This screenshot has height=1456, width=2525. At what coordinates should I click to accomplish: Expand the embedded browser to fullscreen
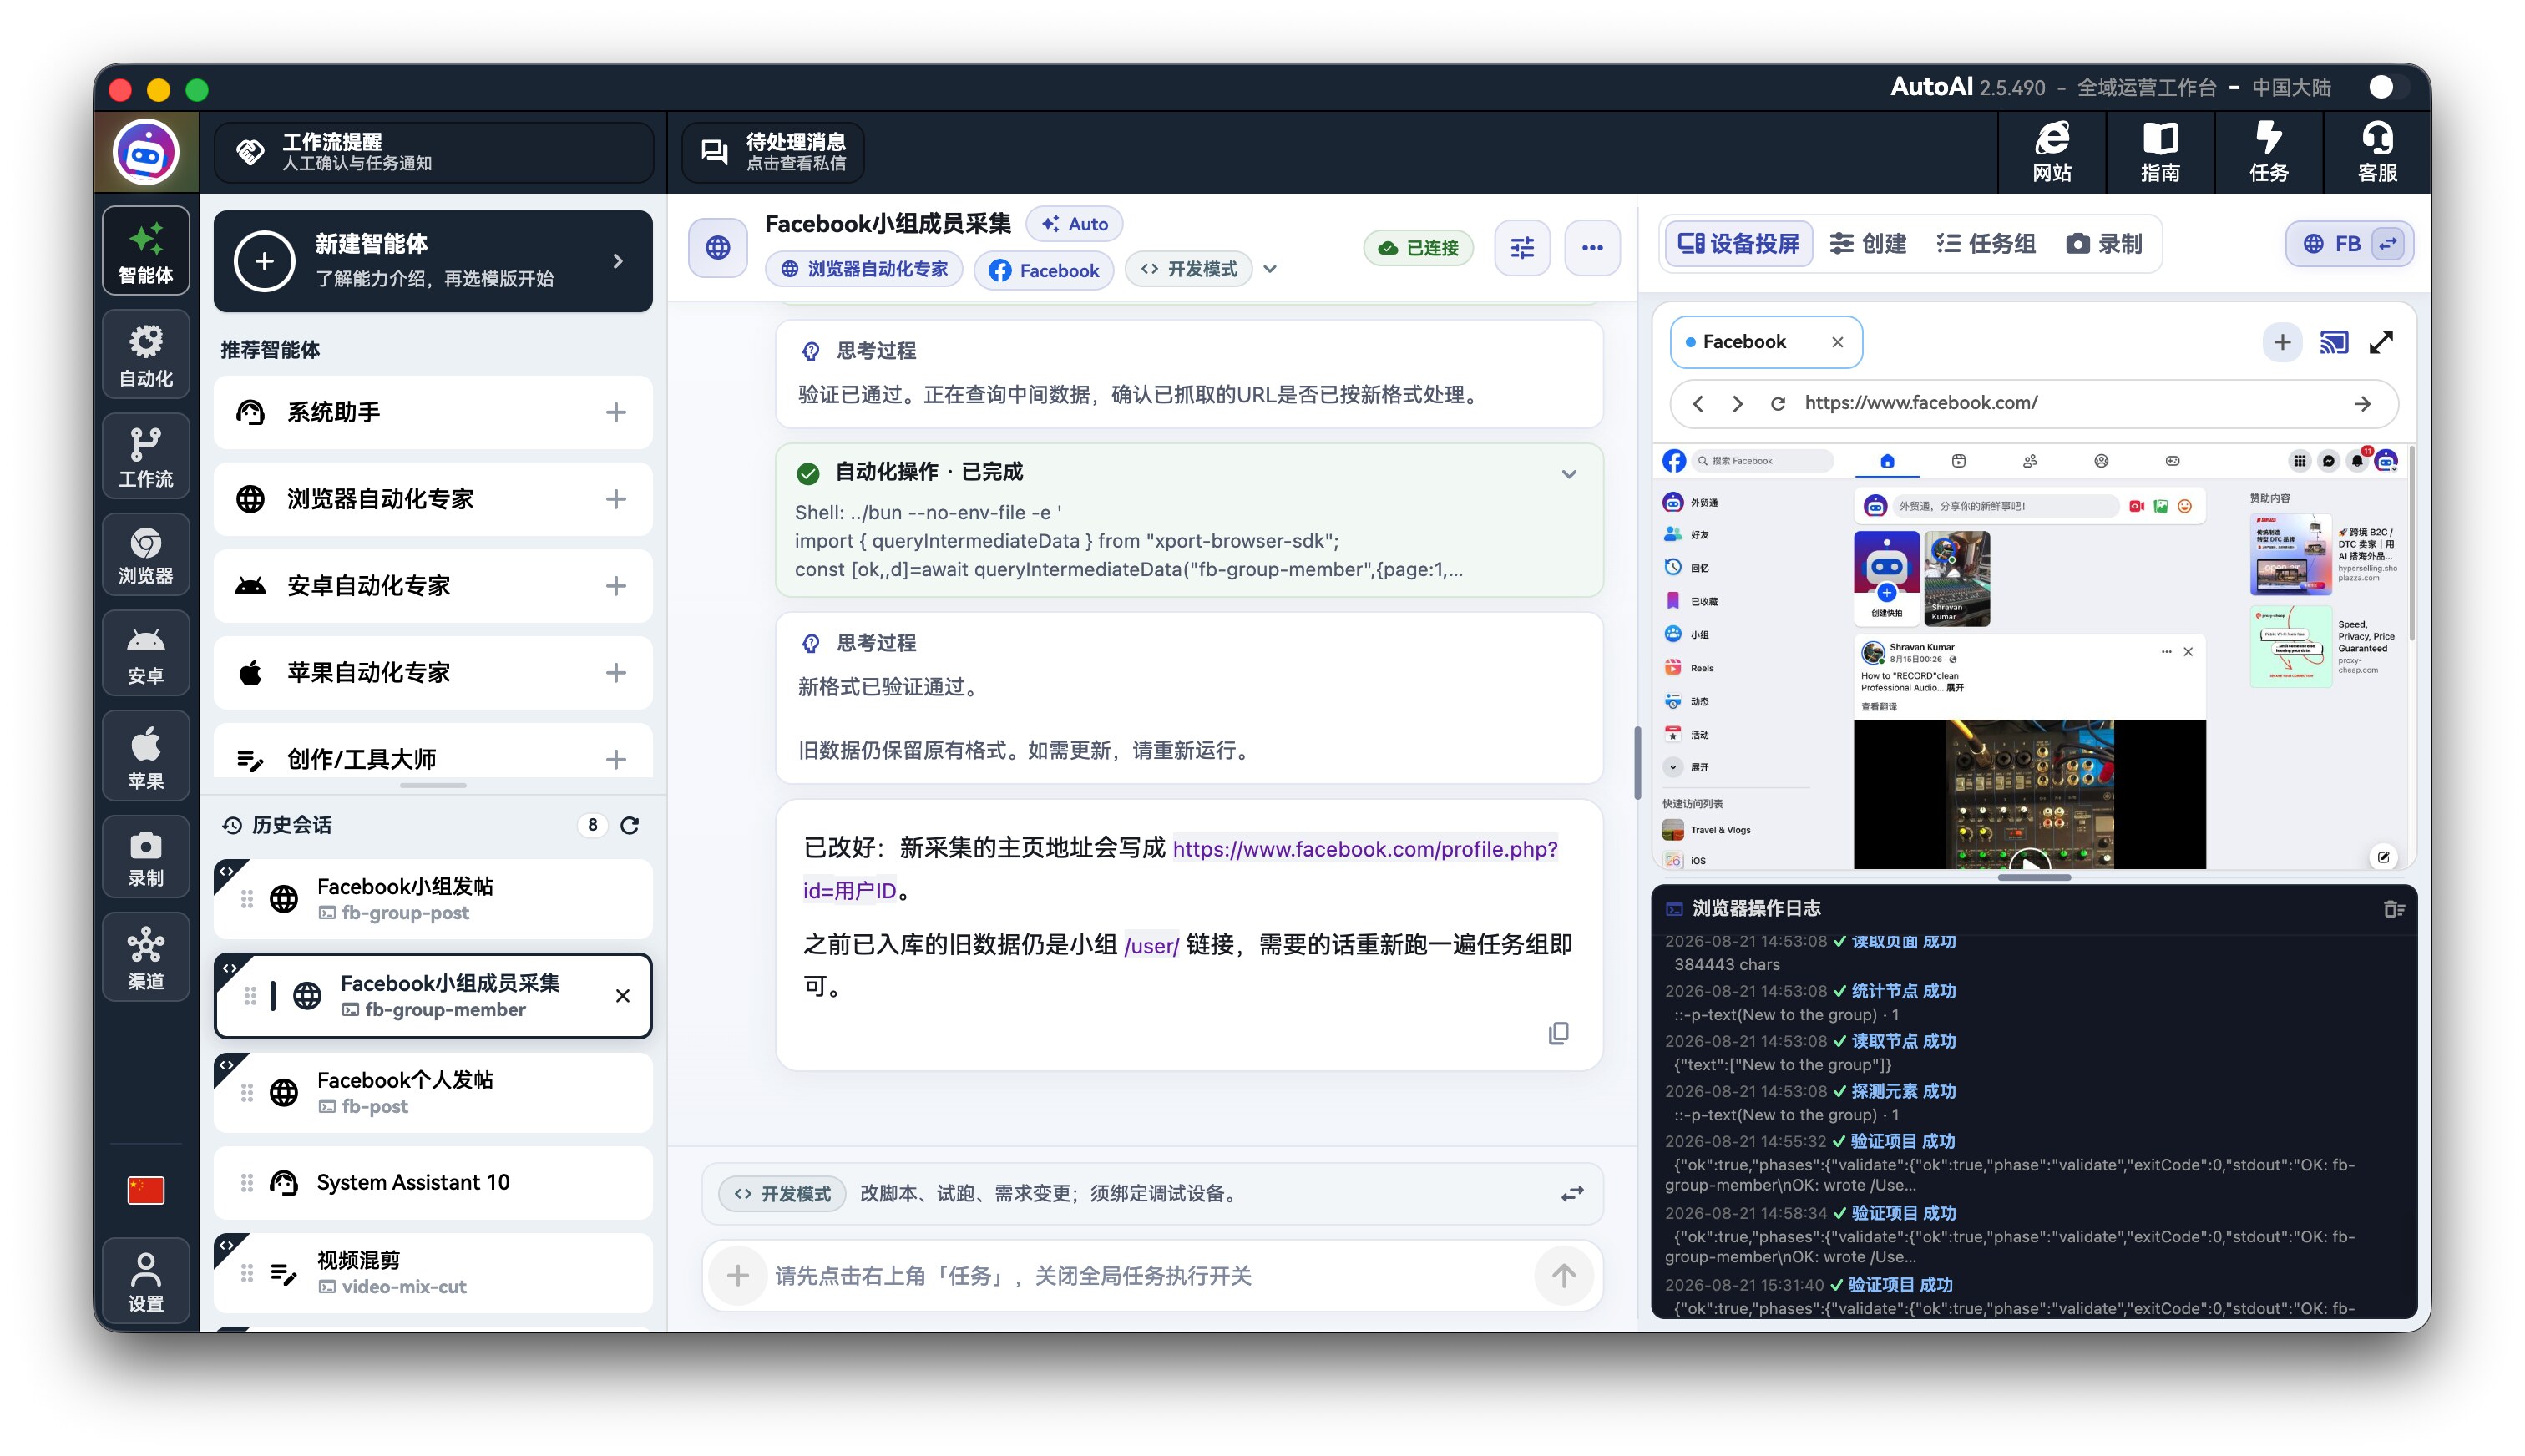(2381, 343)
